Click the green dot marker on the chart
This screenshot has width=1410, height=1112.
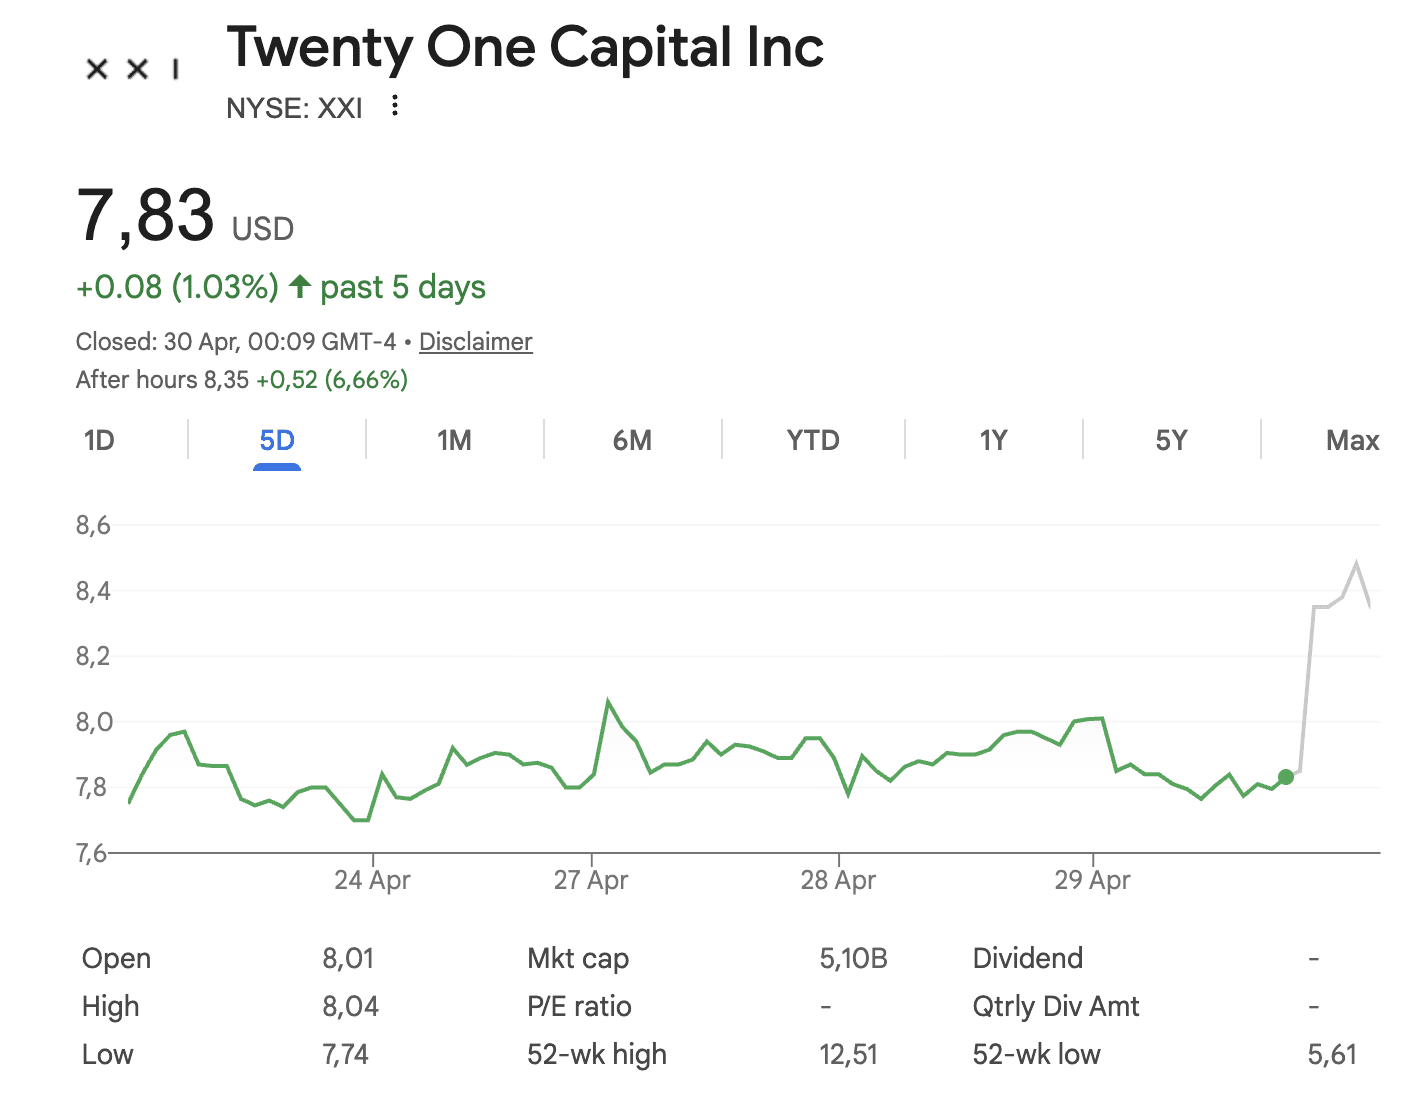click(1286, 777)
